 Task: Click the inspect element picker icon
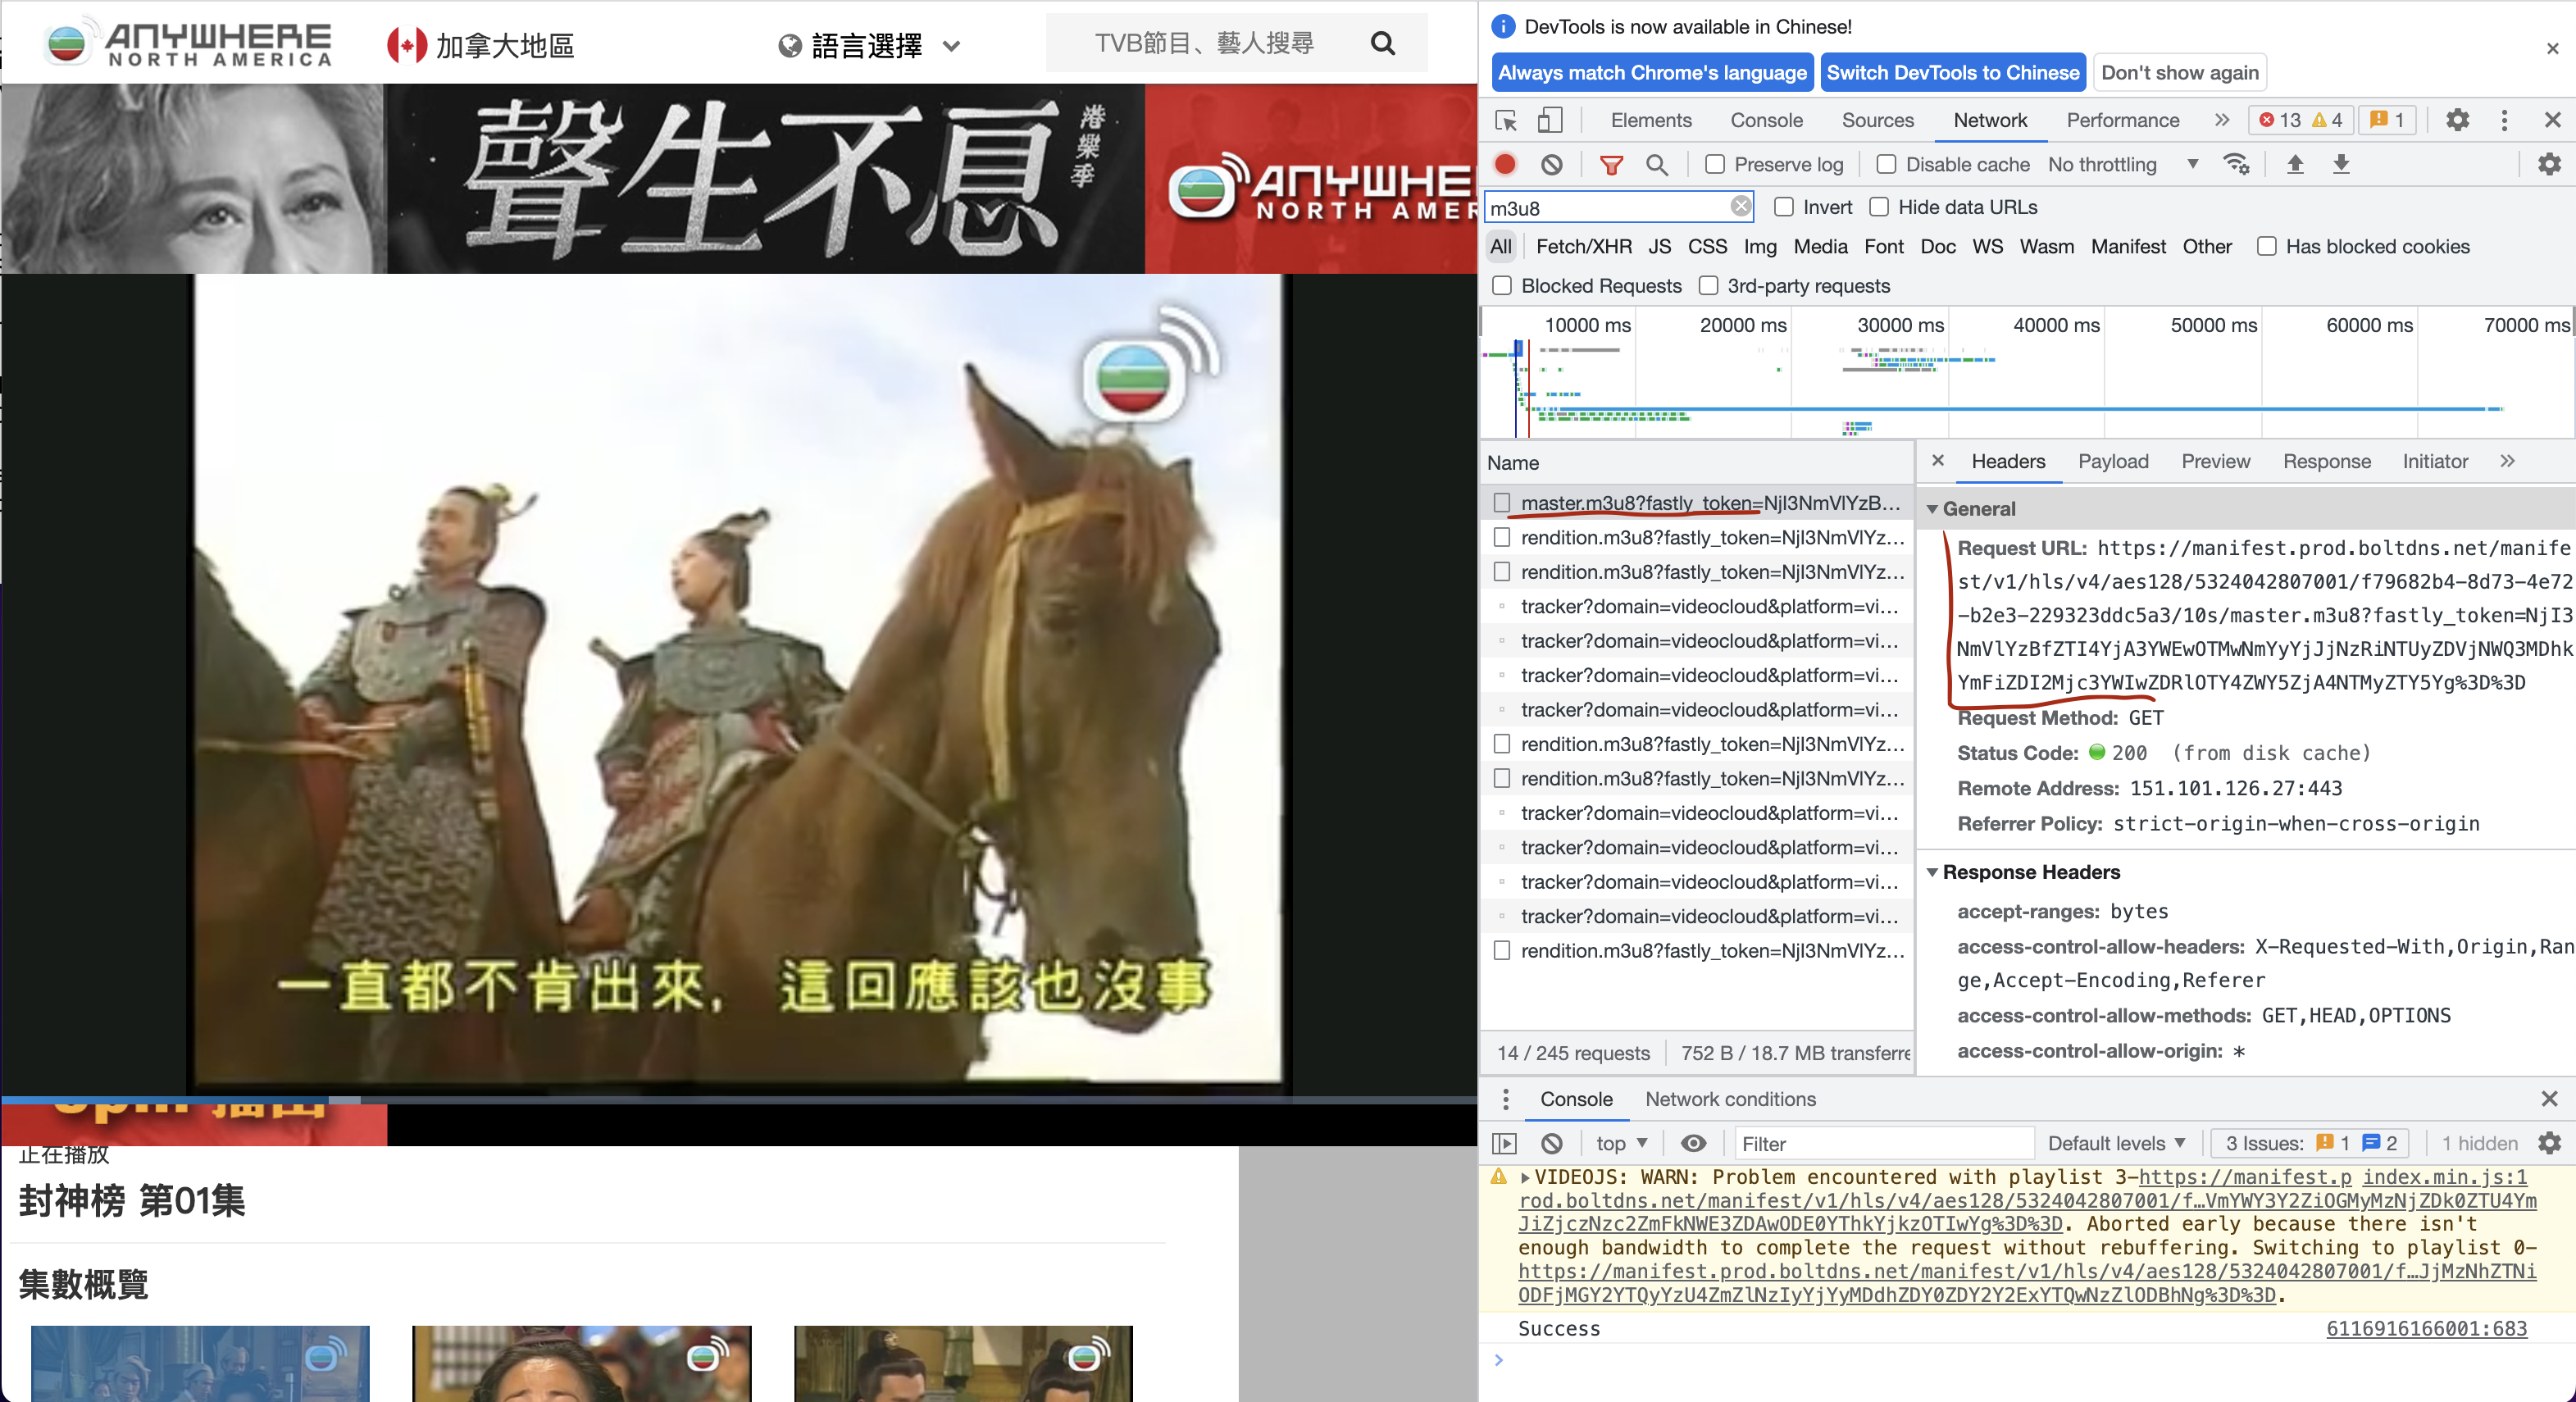coord(1505,121)
